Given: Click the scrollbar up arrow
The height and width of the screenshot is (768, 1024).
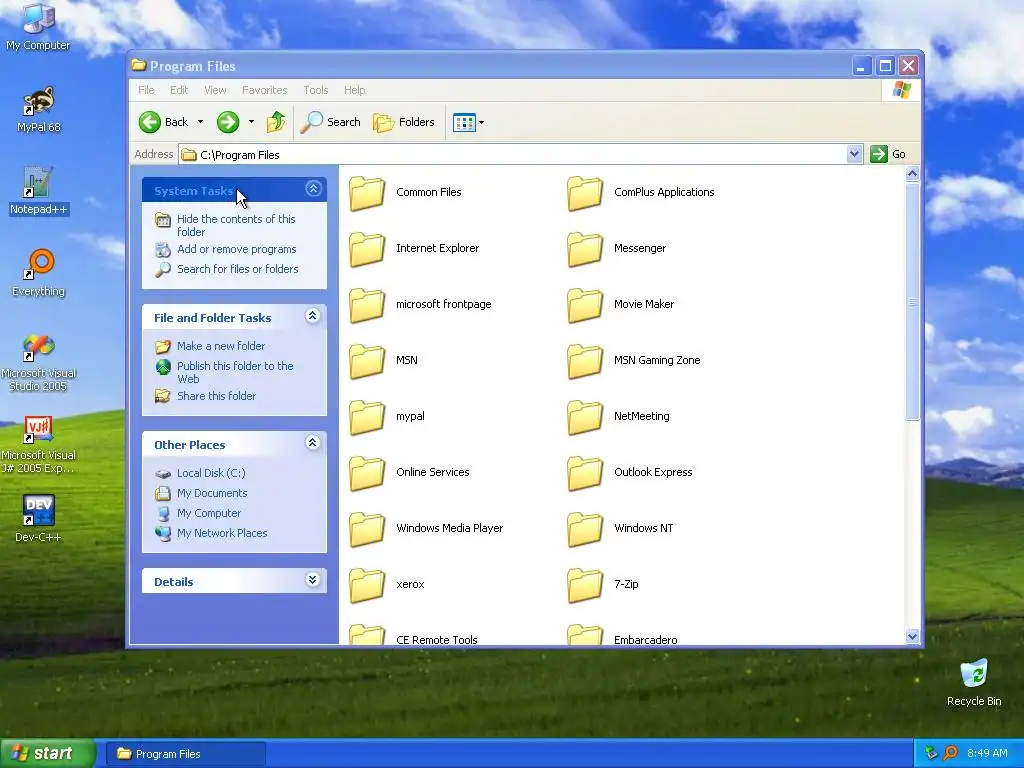Looking at the screenshot, I should pos(912,174).
